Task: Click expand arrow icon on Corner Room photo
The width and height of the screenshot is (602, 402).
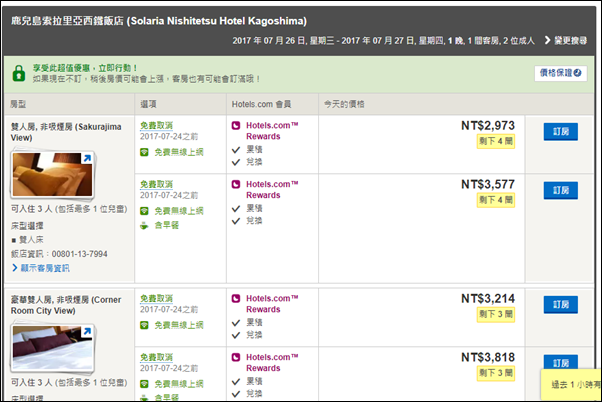Action: pyautogui.click(x=87, y=331)
